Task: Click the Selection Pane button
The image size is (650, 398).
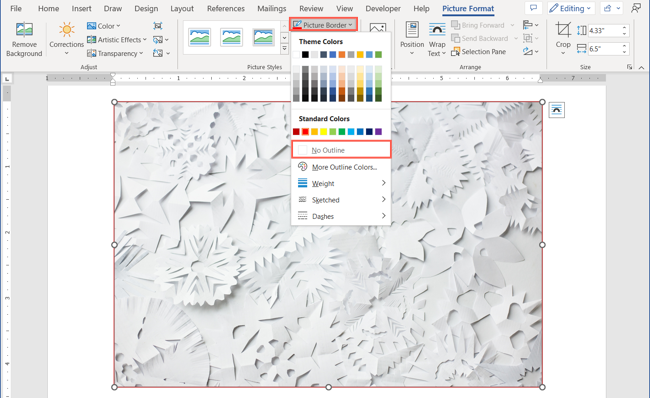Action: pyautogui.click(x=479, y=52)
